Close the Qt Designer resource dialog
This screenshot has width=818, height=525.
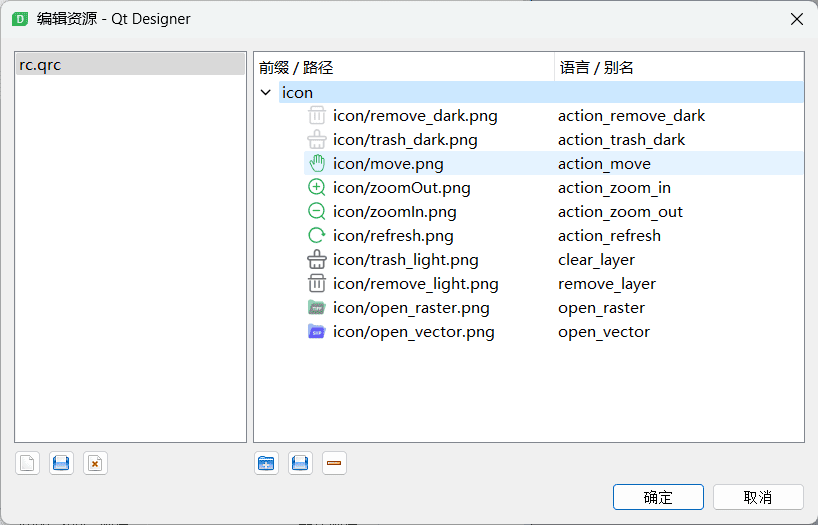[x=797, y=19]
